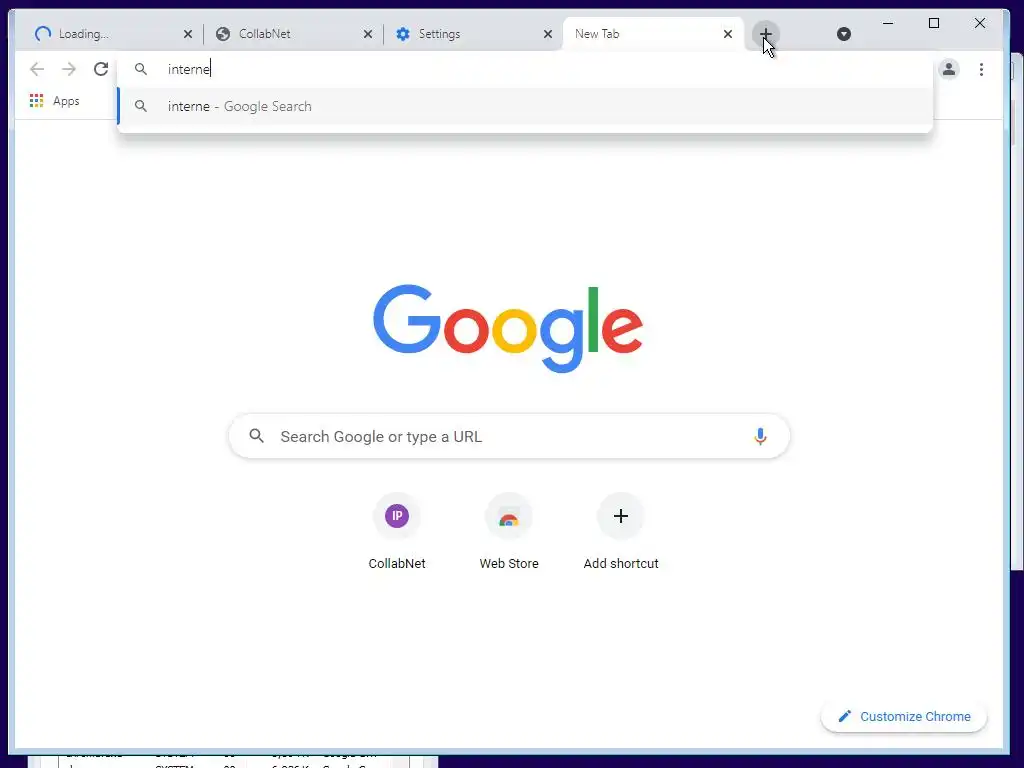Maximize the Chrome window
Viewport: 1024px width, 768px height.
[934, 24]
